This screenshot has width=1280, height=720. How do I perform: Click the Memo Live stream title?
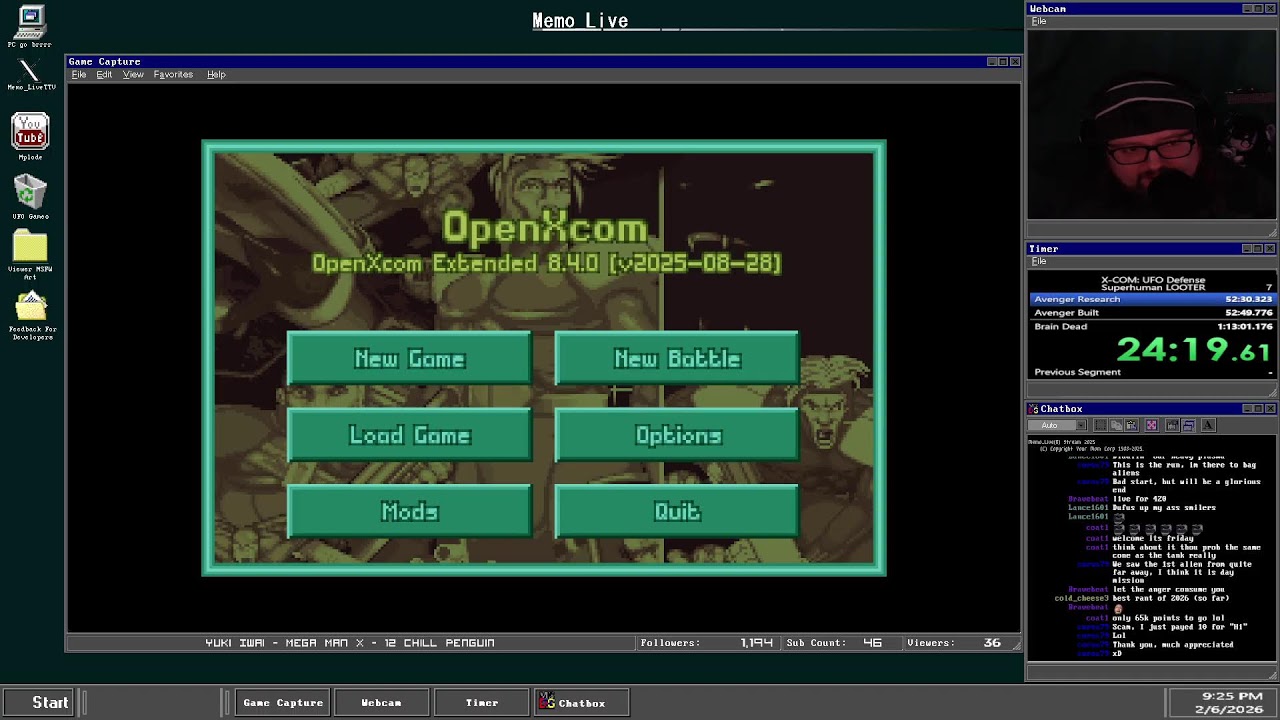(x=580, y=21)
